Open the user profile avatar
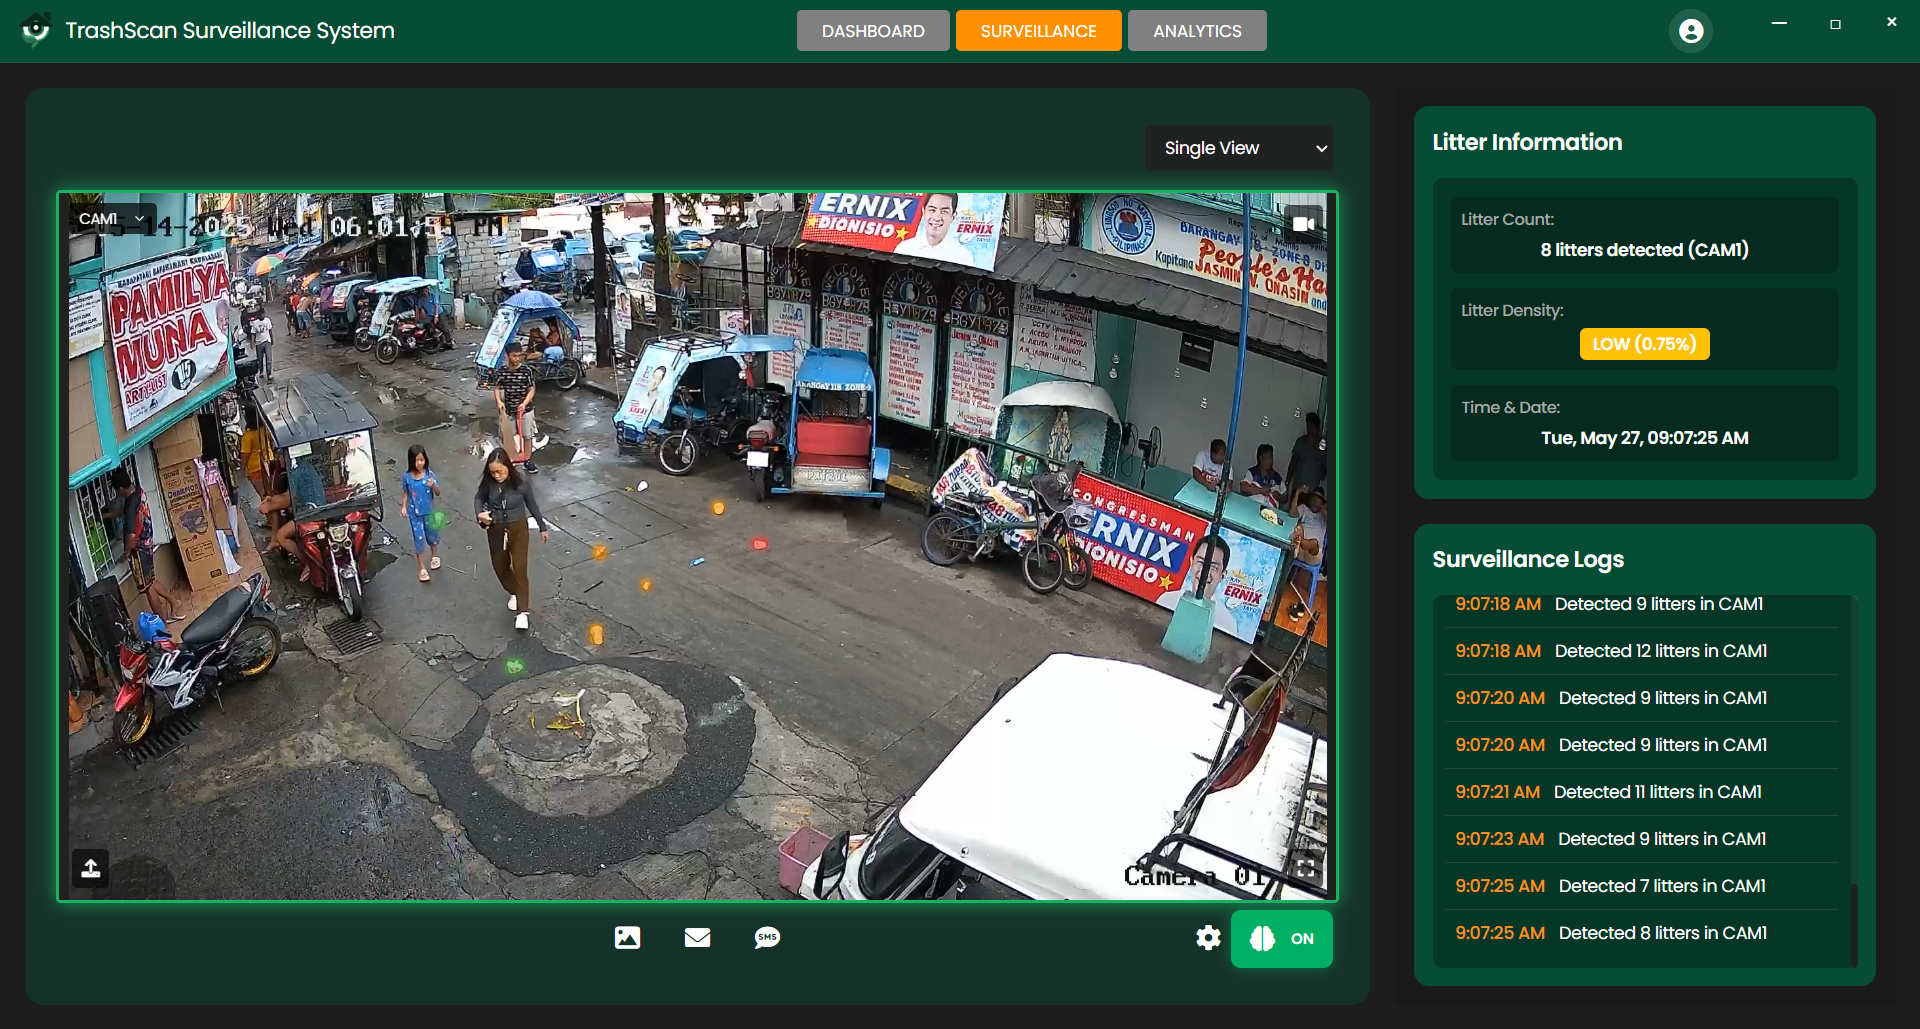The image size is (1920, 1029). pyautogui.click(x=1691, y=30)
